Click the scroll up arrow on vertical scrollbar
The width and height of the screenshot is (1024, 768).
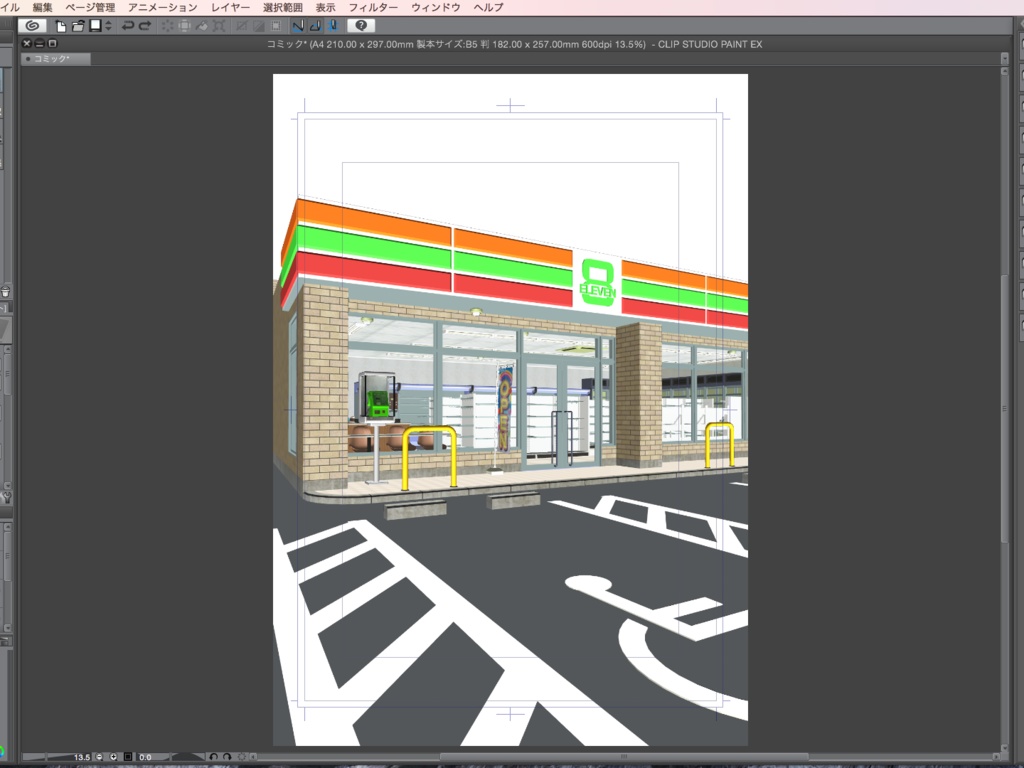(1004, 71)
